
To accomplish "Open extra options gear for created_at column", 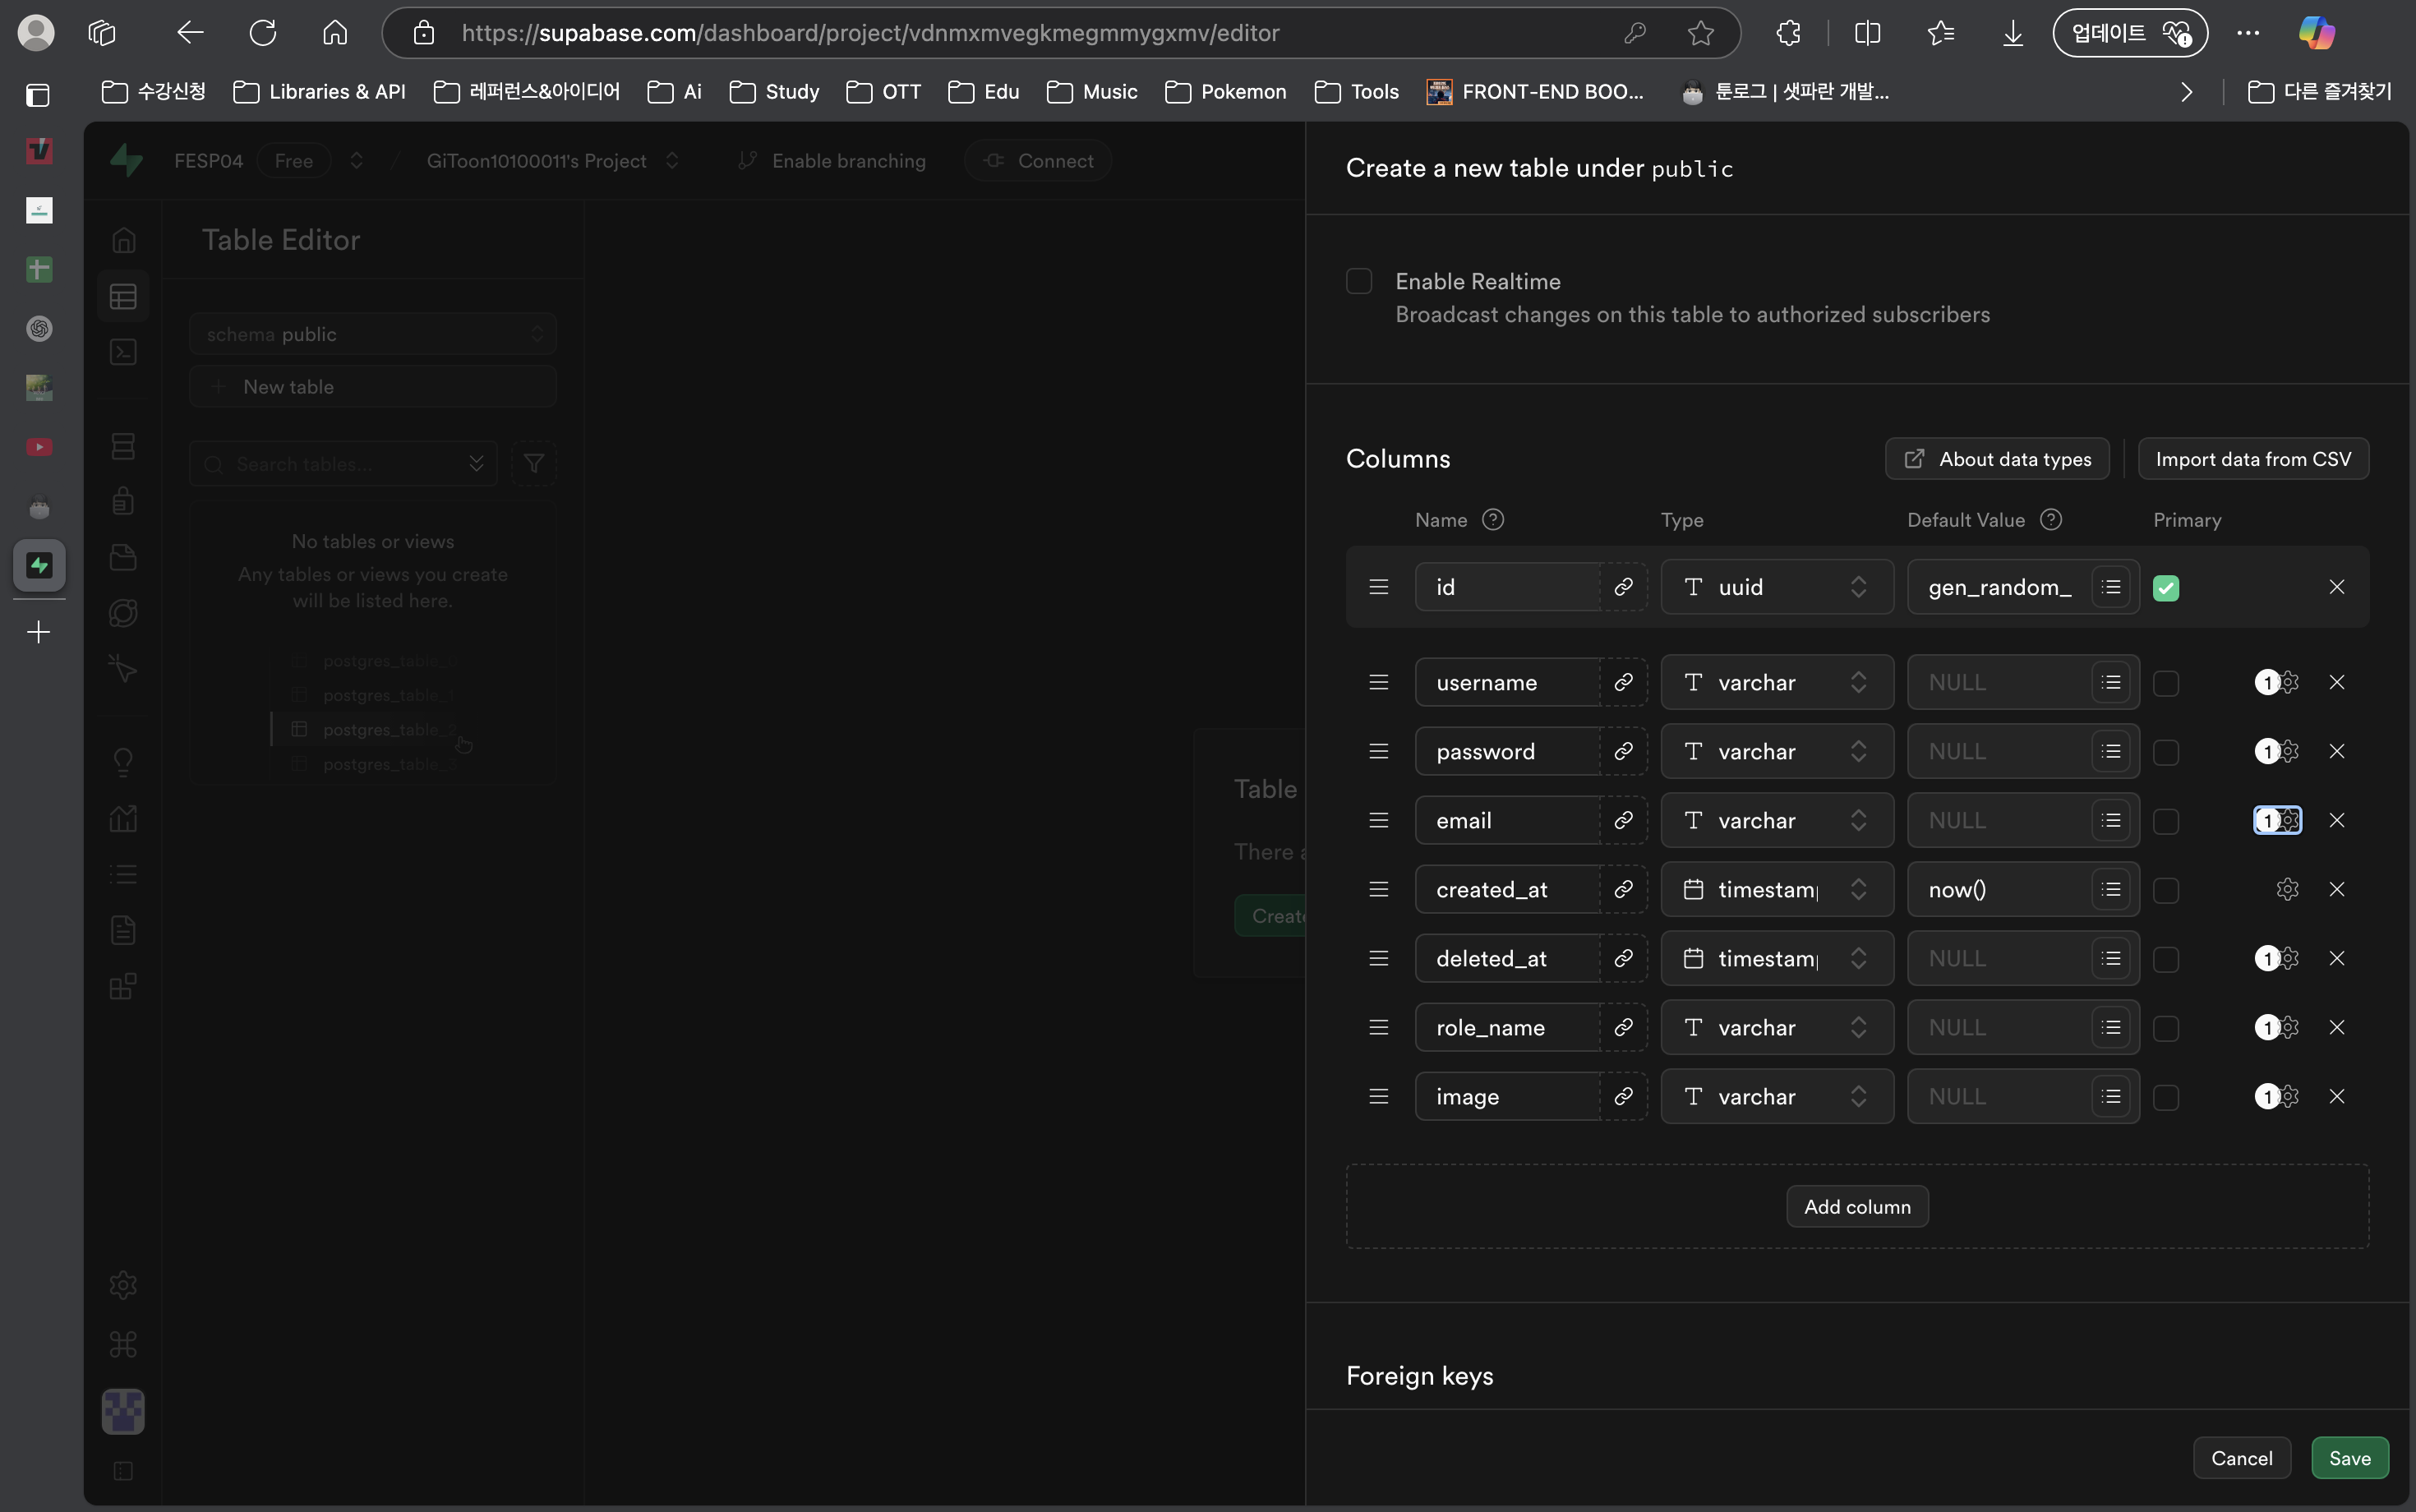I will 2287,889.
